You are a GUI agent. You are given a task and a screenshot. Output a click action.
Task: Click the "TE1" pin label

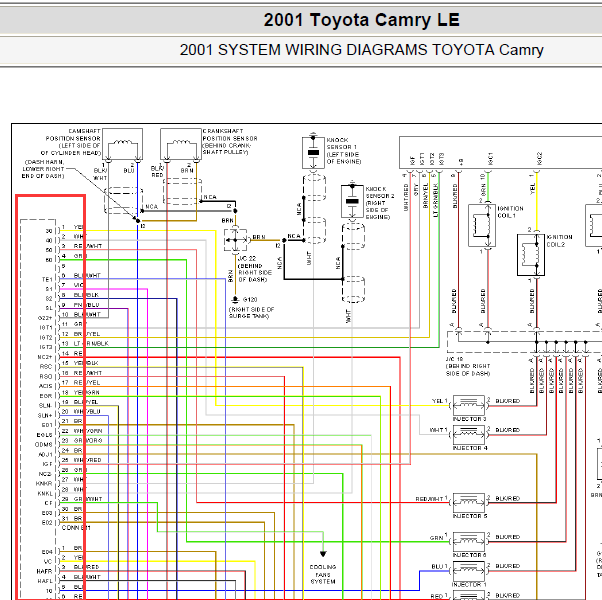47,279
